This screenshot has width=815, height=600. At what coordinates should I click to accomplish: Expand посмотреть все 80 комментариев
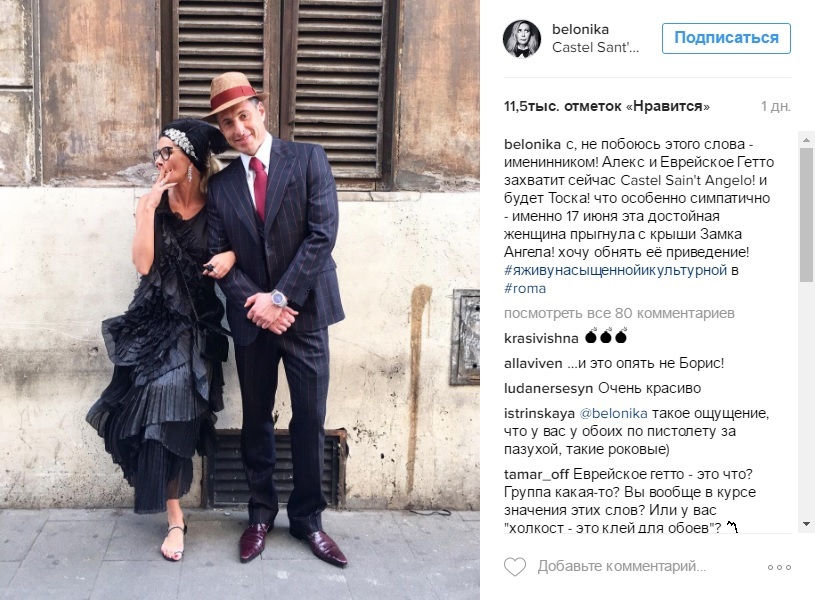(619, 313)
